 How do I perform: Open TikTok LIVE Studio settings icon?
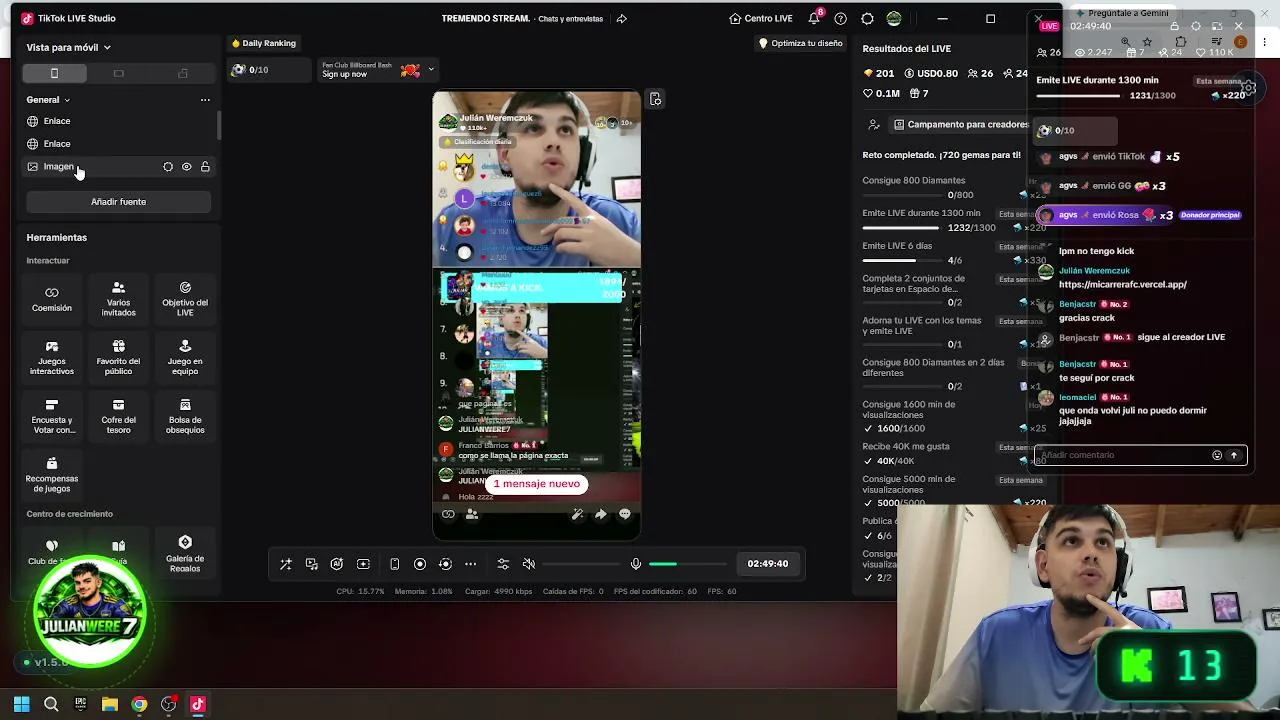point(867,19)
